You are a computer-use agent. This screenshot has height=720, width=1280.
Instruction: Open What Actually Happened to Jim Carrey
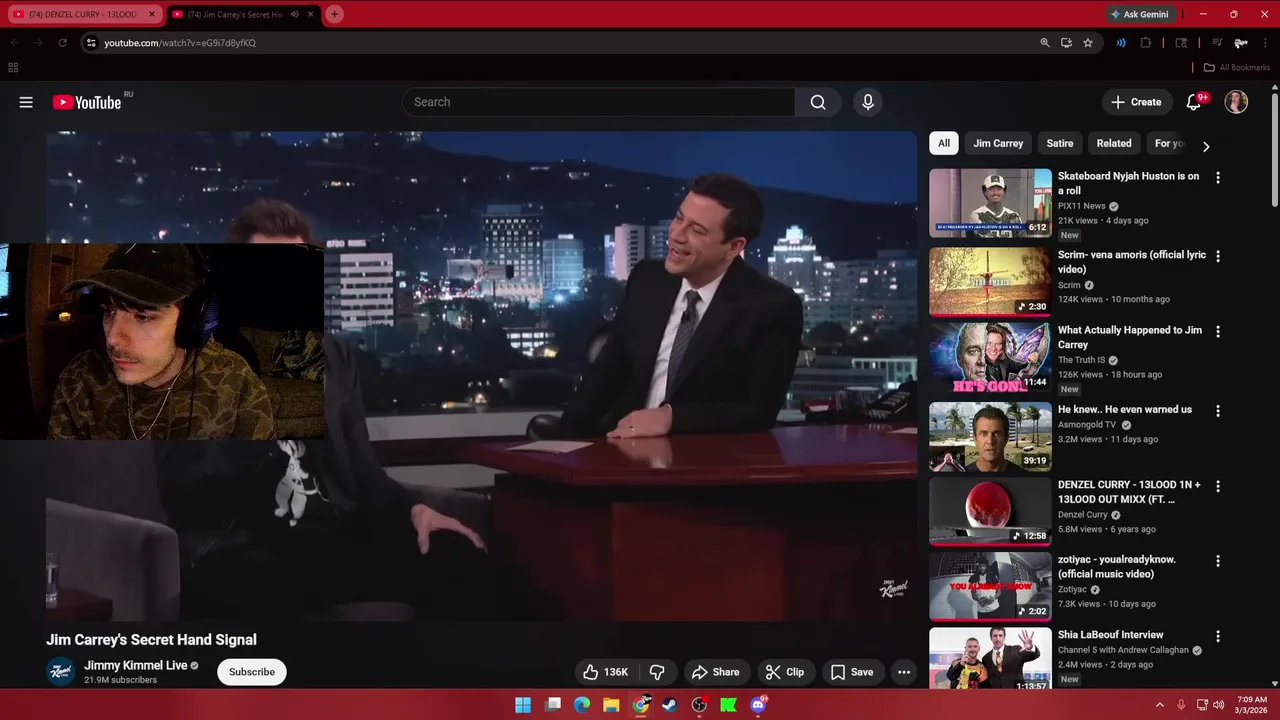tap(1130, 337)
